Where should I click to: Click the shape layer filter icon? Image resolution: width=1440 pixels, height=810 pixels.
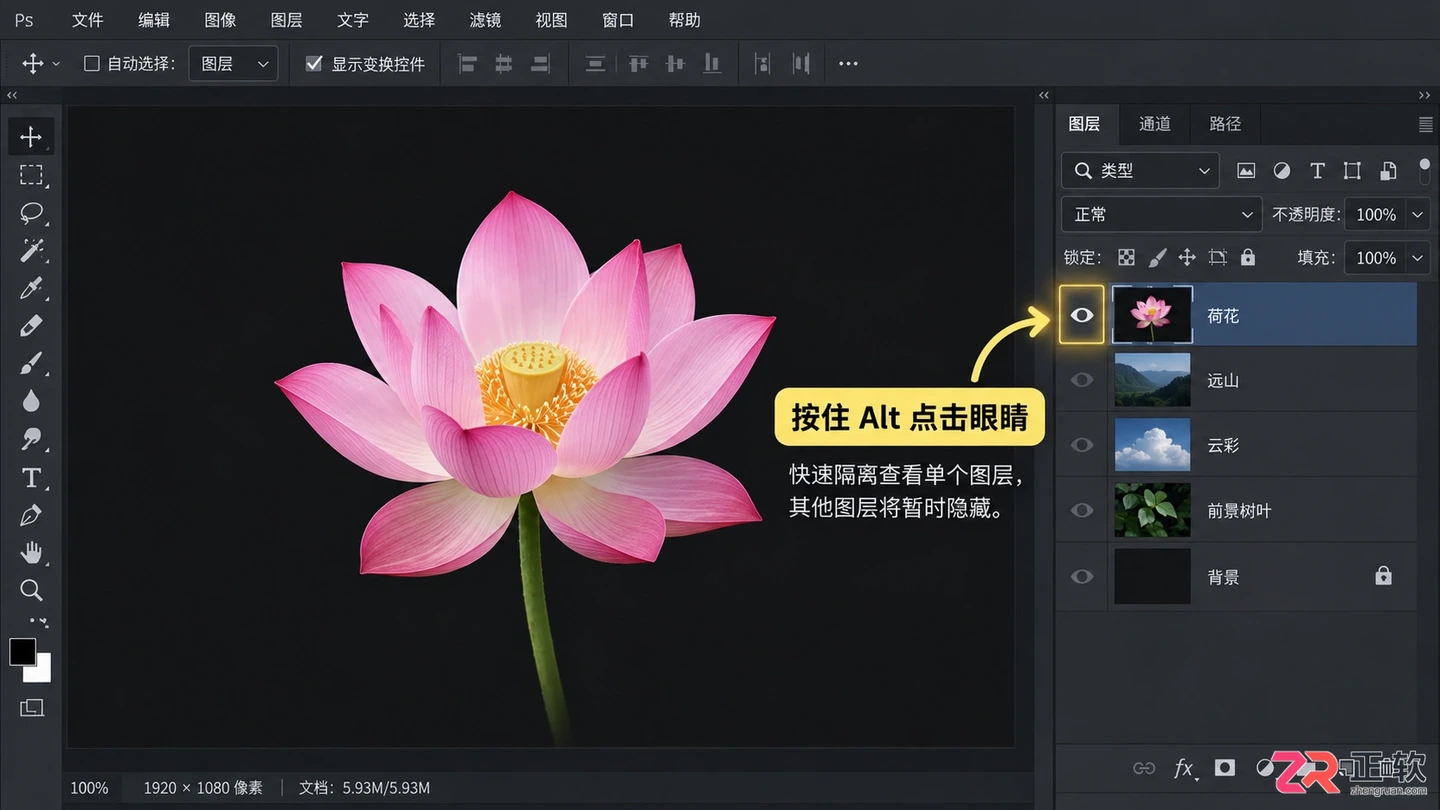pos(1352,171)
